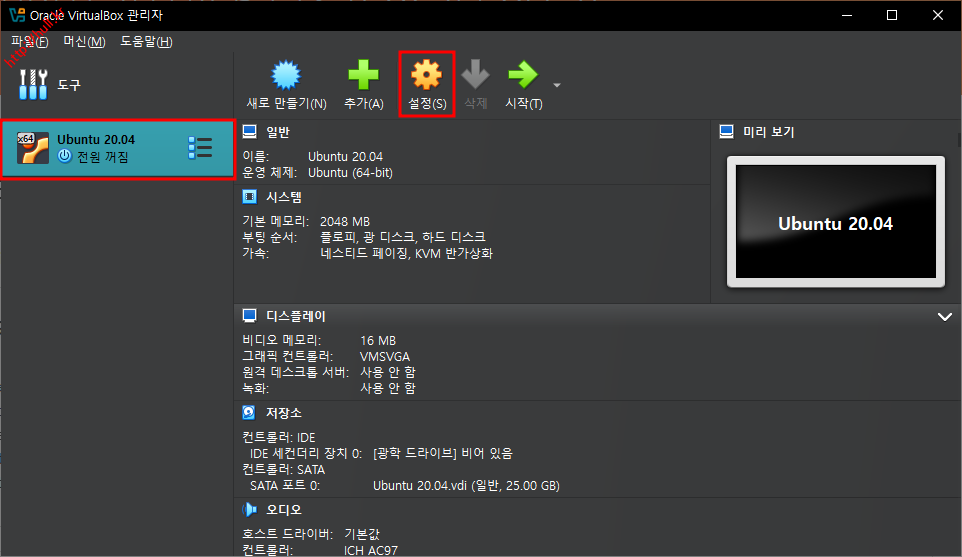Click the System (시스템) section header

coord(284,197)
